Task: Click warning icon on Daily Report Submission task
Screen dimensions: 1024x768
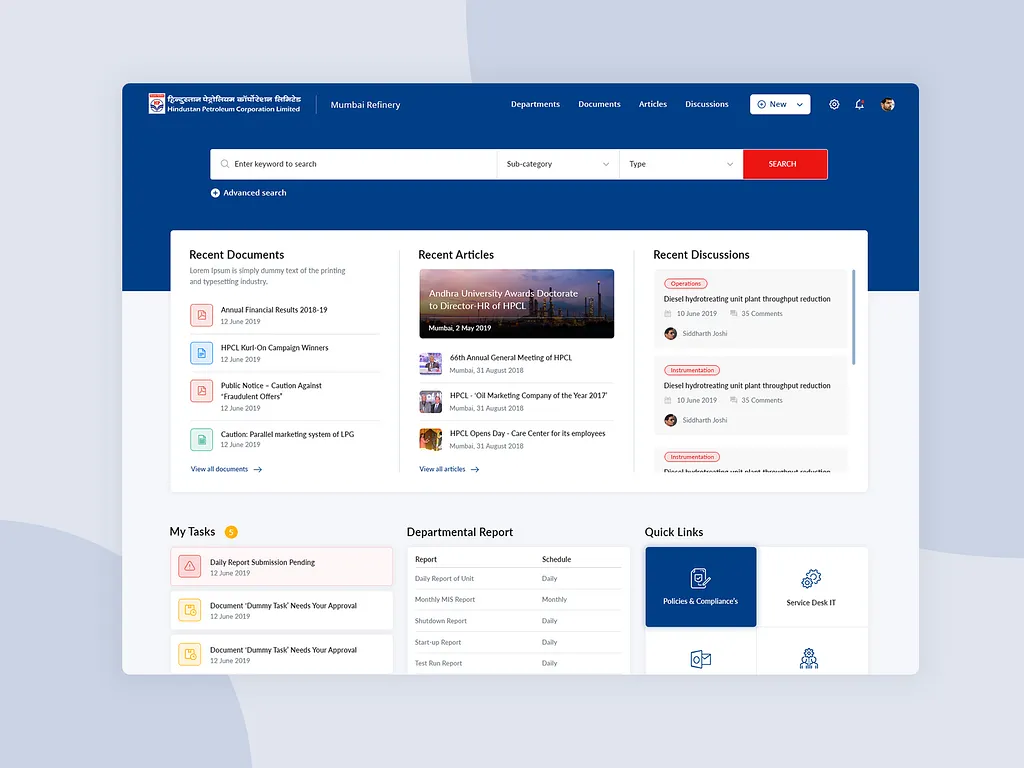Action: 190,566
